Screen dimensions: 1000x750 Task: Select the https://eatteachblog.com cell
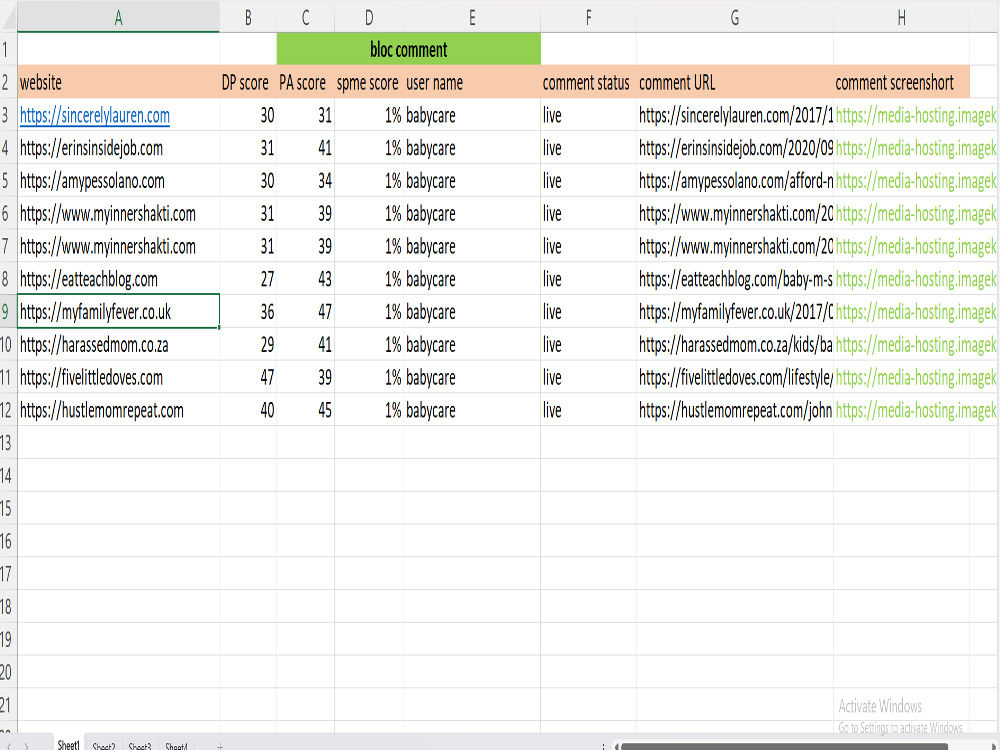pyautogui.click(x=118, y=279)
